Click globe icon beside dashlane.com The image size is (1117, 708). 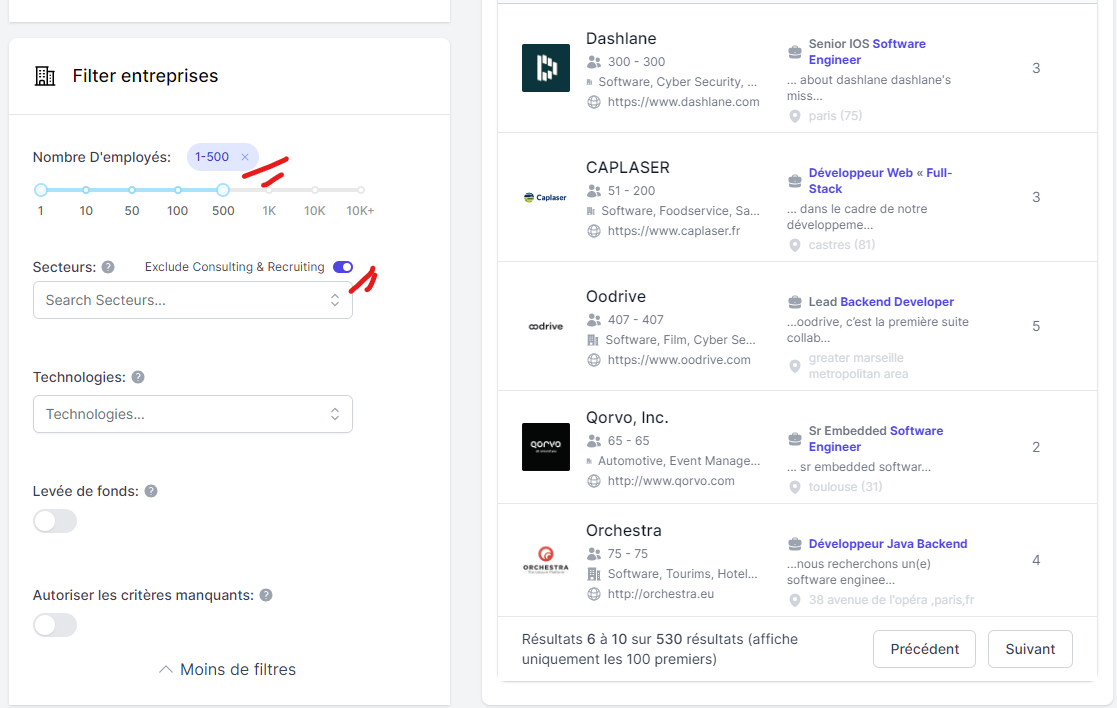click(593, 102)
